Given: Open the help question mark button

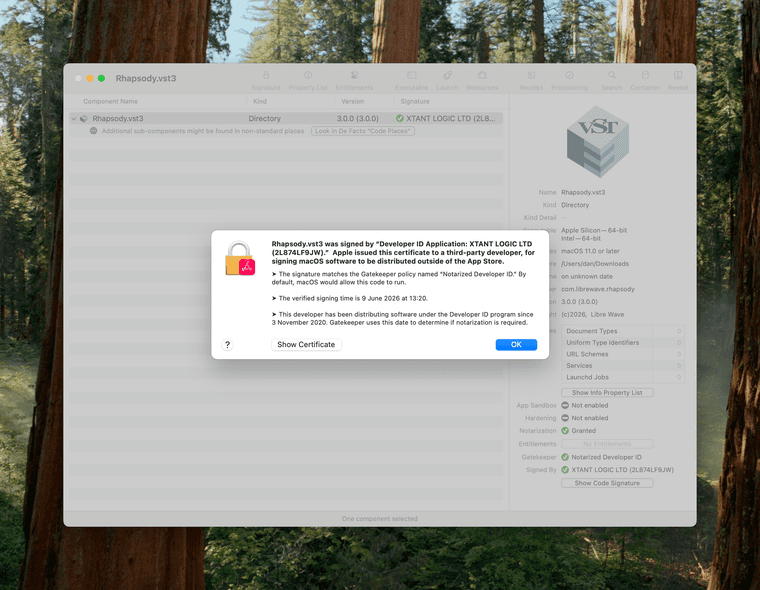Looking at the screenshot, I should click(227, 345).
